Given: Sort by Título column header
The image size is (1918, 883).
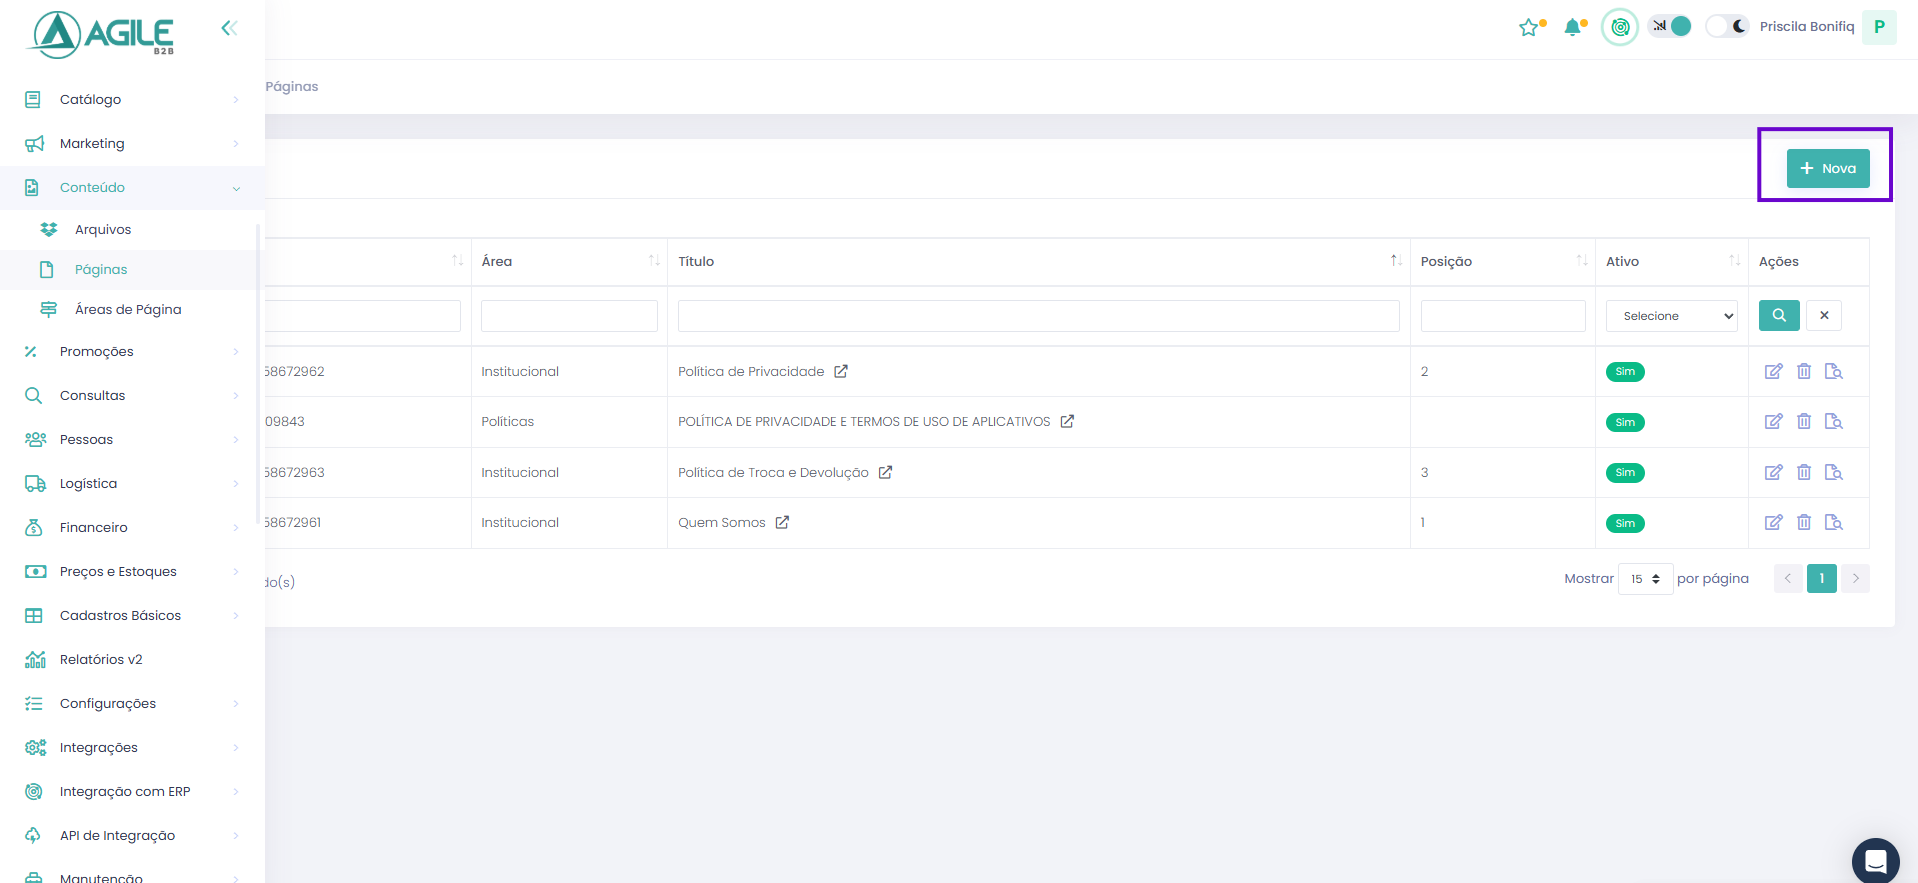Looking at the screenshot, I should pyautogui.click(x=1039, y=261).
